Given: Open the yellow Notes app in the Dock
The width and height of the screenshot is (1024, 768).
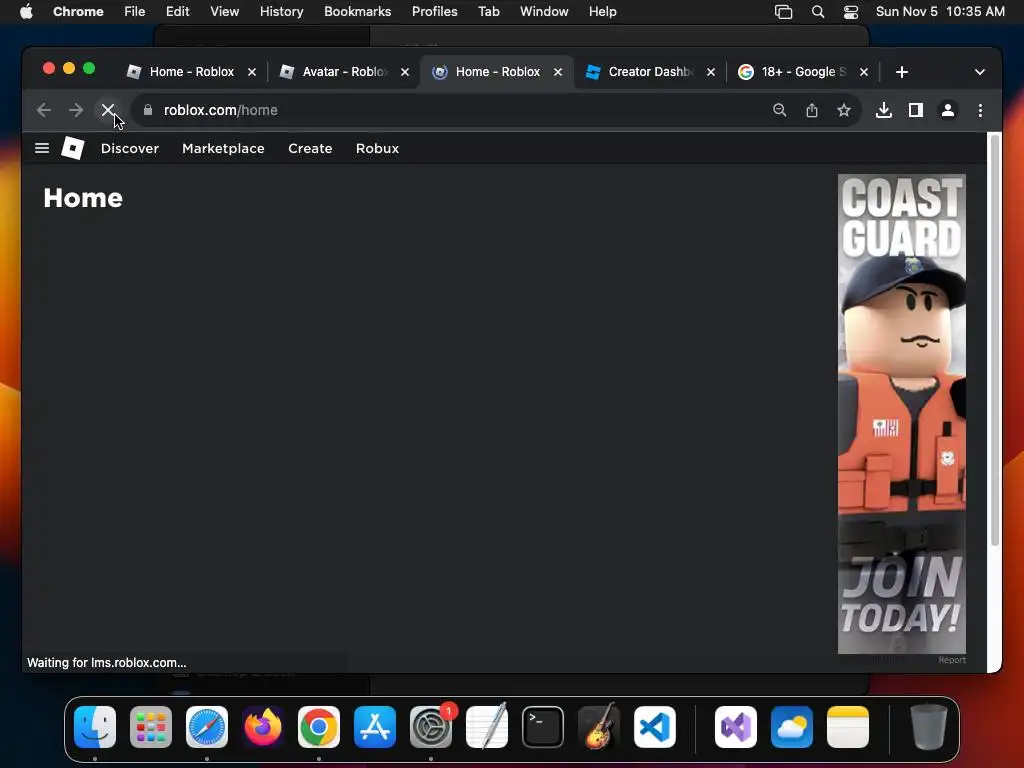Looking at the screenshot, I should 848,727.
